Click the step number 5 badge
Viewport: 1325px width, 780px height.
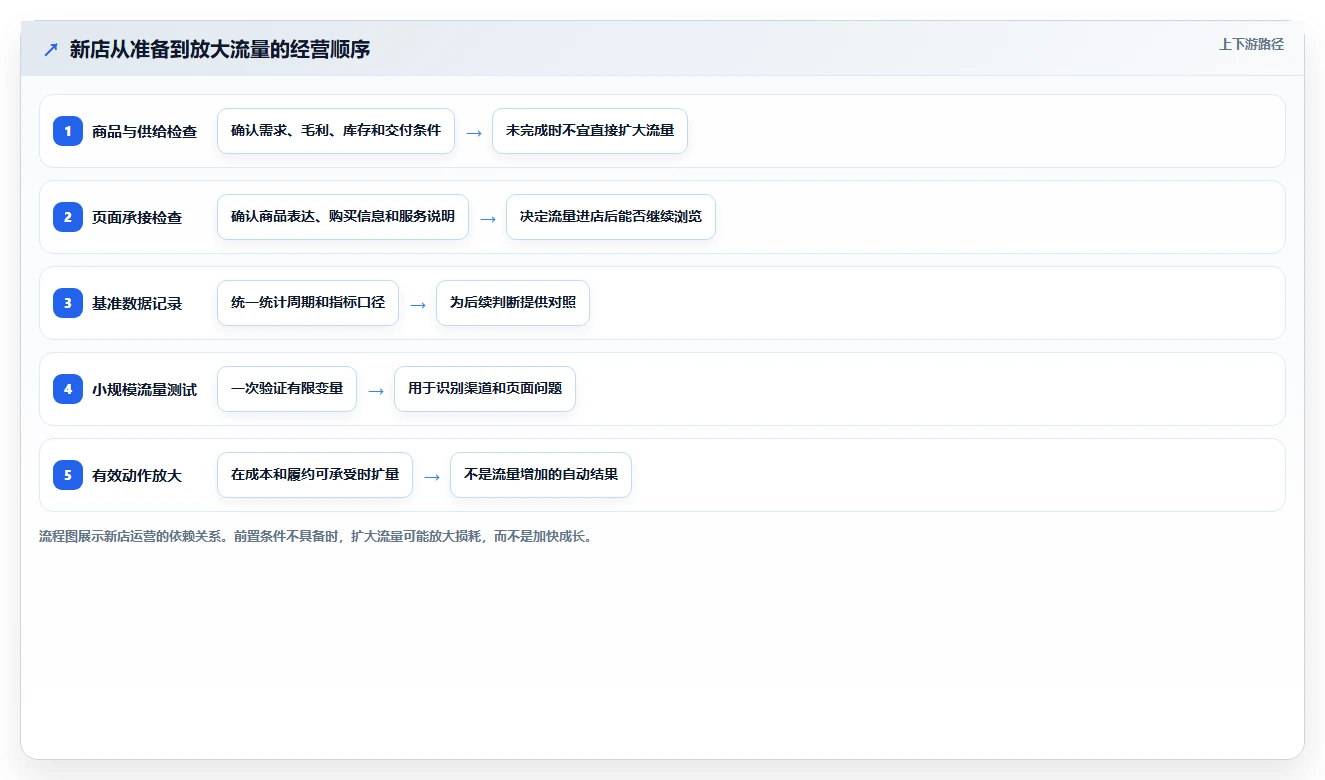(x=68, y=475)
